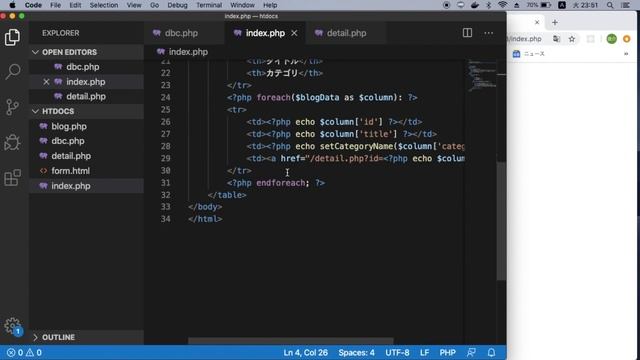
Task: Close index.php in Open Editors list
Action: [46, 82]
